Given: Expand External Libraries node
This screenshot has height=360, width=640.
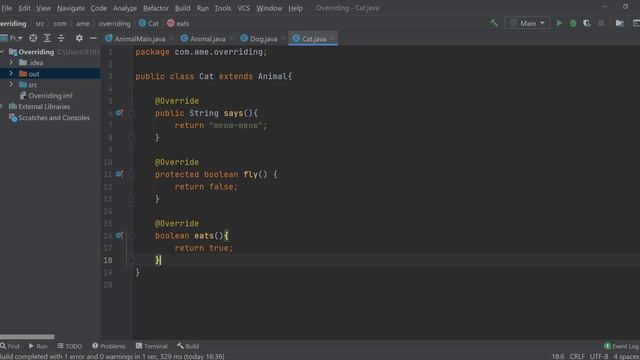Looking at the screenshot, I should 2,107.
